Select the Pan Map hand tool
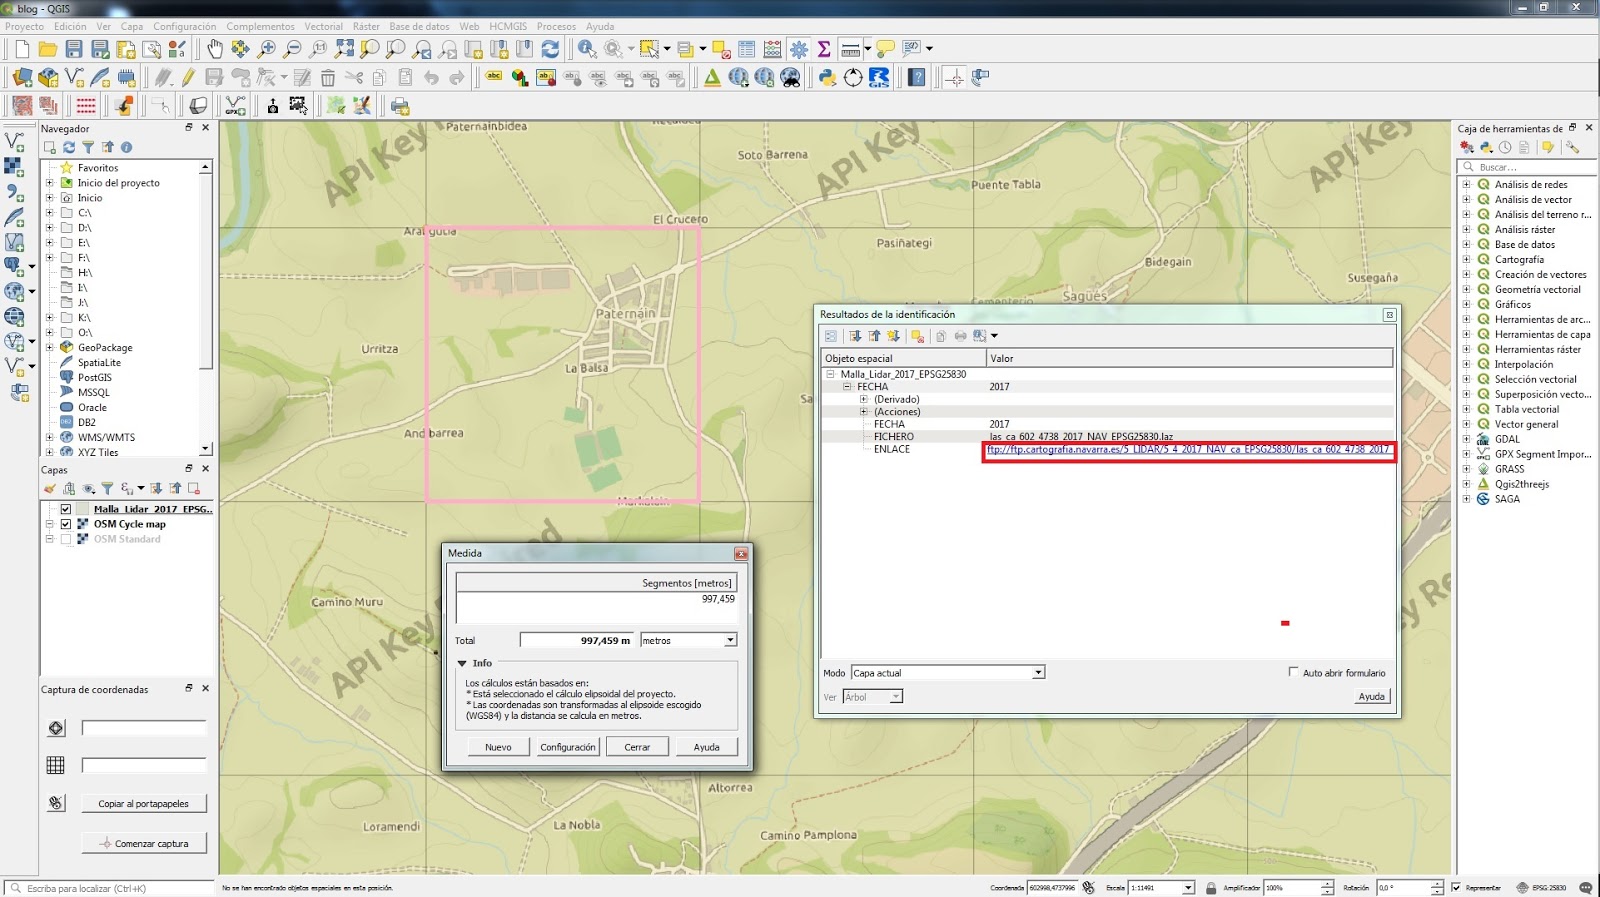 tap(215, 49)
